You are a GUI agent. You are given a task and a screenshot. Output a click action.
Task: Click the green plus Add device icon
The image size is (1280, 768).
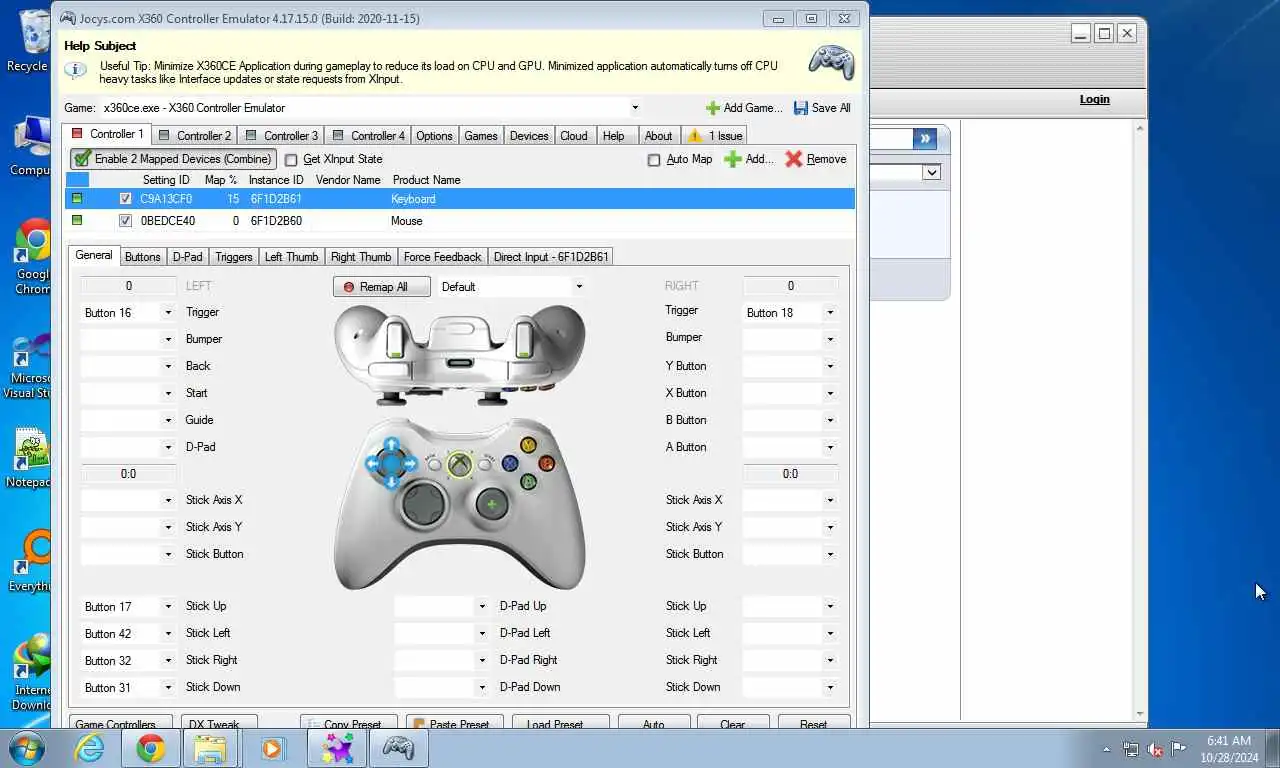coord(733,159)
